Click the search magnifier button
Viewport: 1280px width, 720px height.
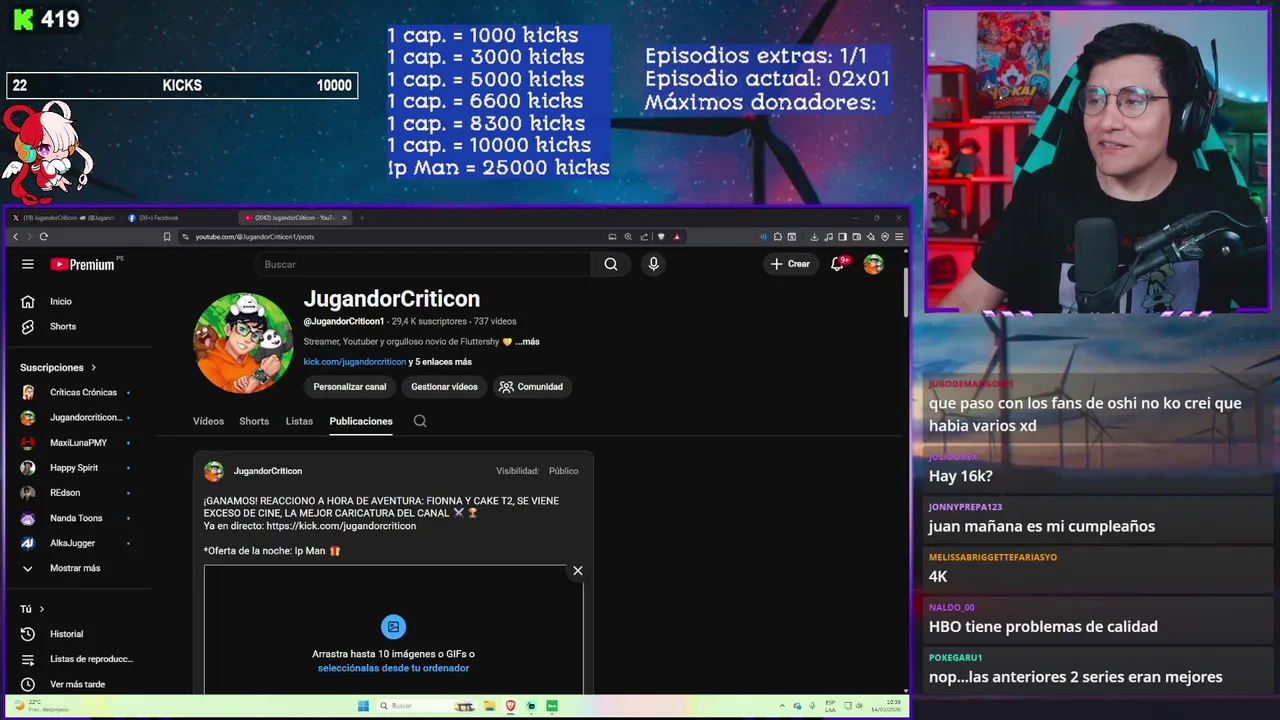pyautogui.click(x=611, y=264)
